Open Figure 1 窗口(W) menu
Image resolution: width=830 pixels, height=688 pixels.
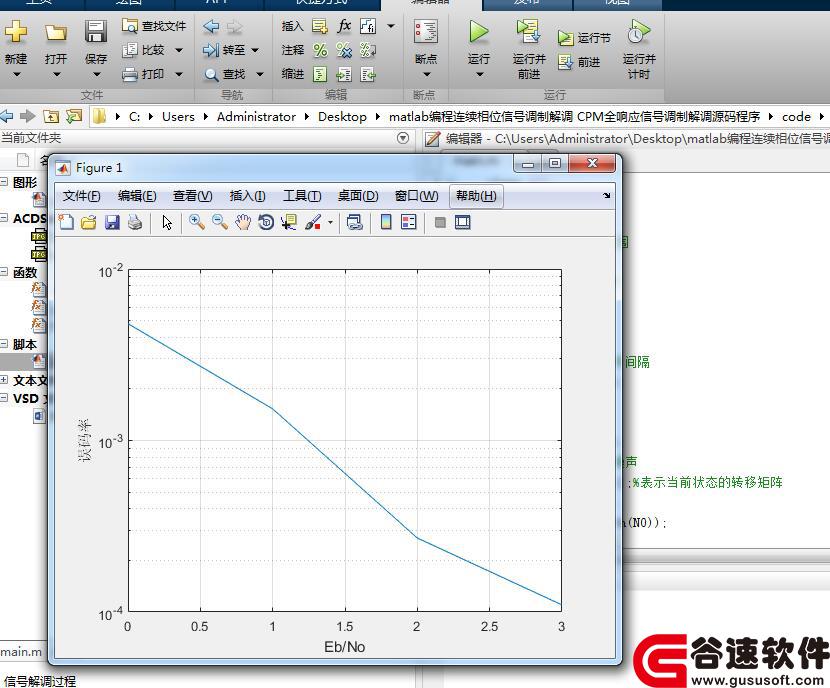point(417,196)
